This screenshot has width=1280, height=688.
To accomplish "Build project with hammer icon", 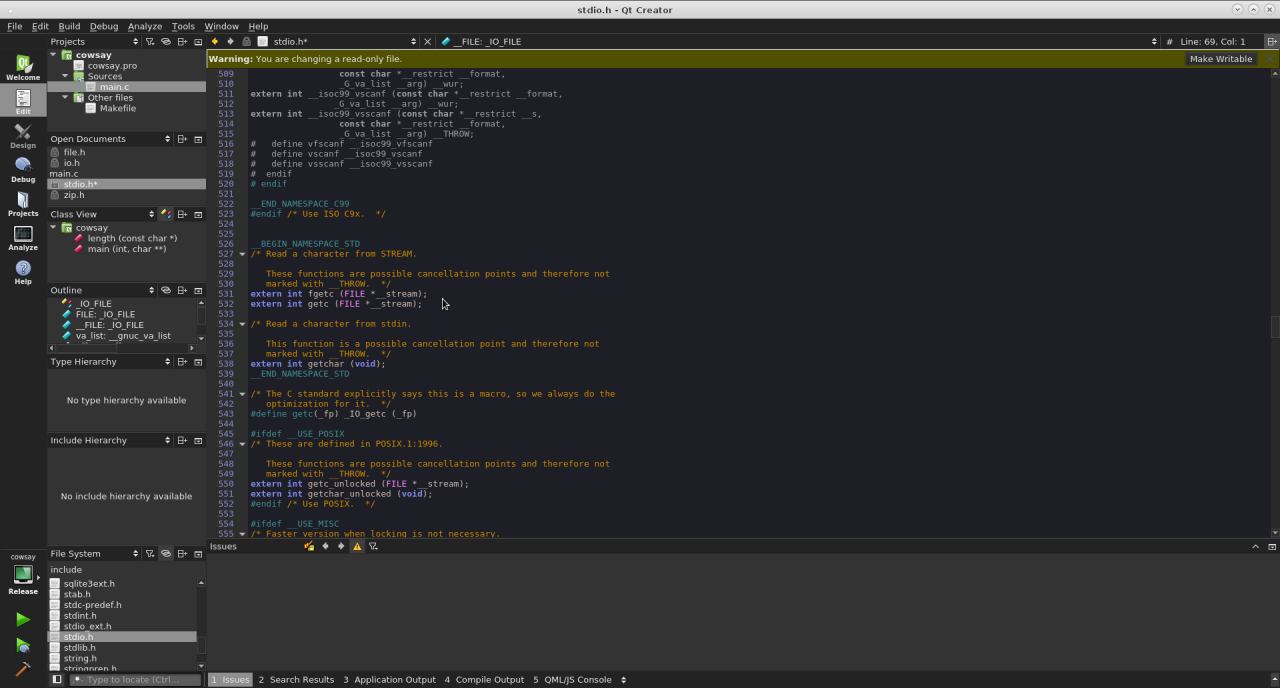I will (x=22, y=670).
